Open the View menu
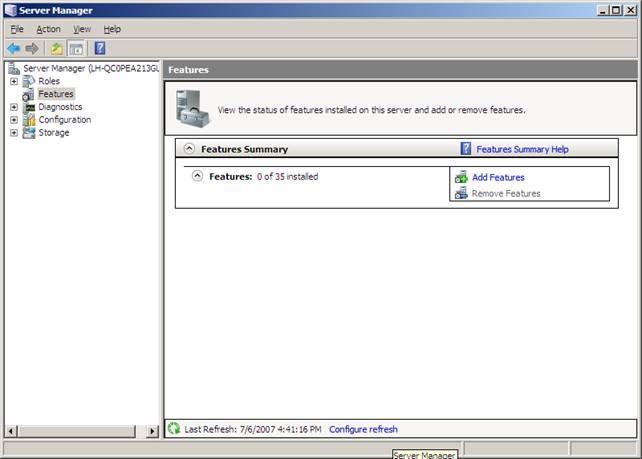Screen dimensions: 642x459 tap(81, 29)
